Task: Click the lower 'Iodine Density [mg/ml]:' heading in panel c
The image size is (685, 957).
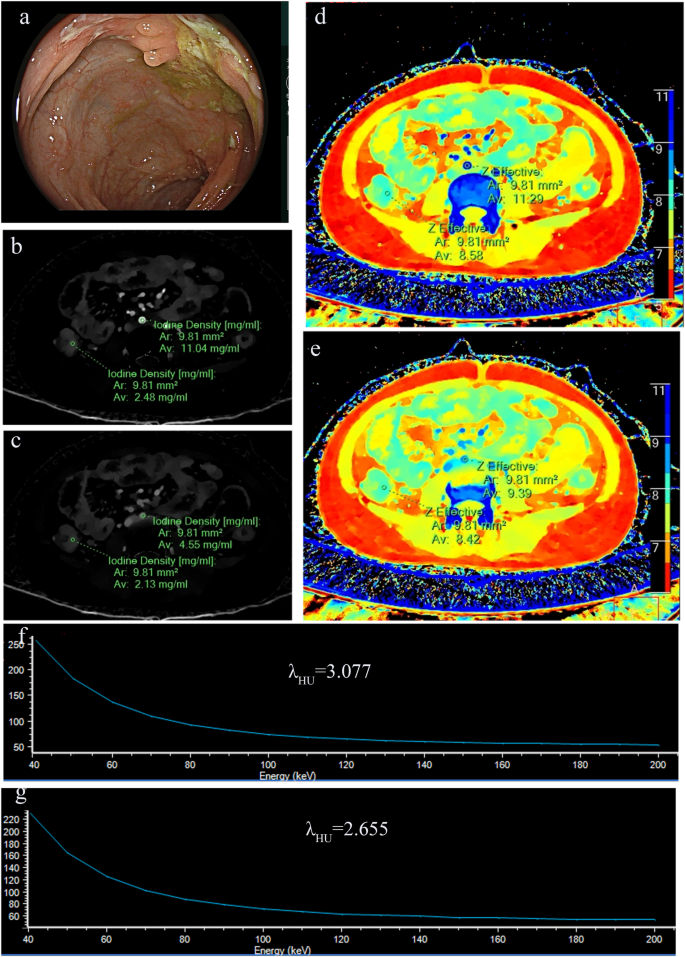Action: (x=162, y=560)
